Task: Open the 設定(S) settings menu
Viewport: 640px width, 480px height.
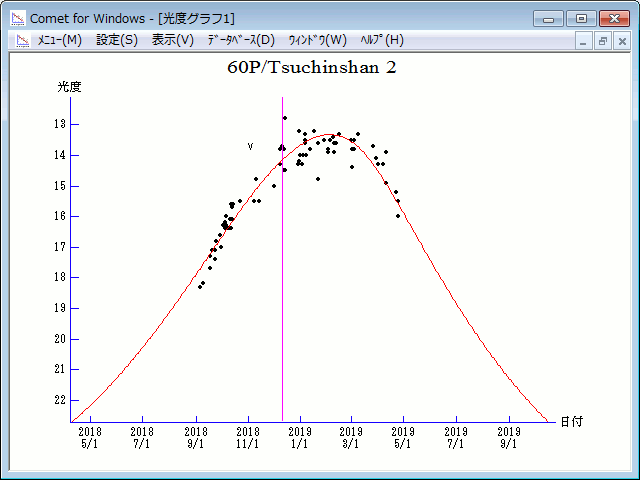Action: click(x=117, y=40)
